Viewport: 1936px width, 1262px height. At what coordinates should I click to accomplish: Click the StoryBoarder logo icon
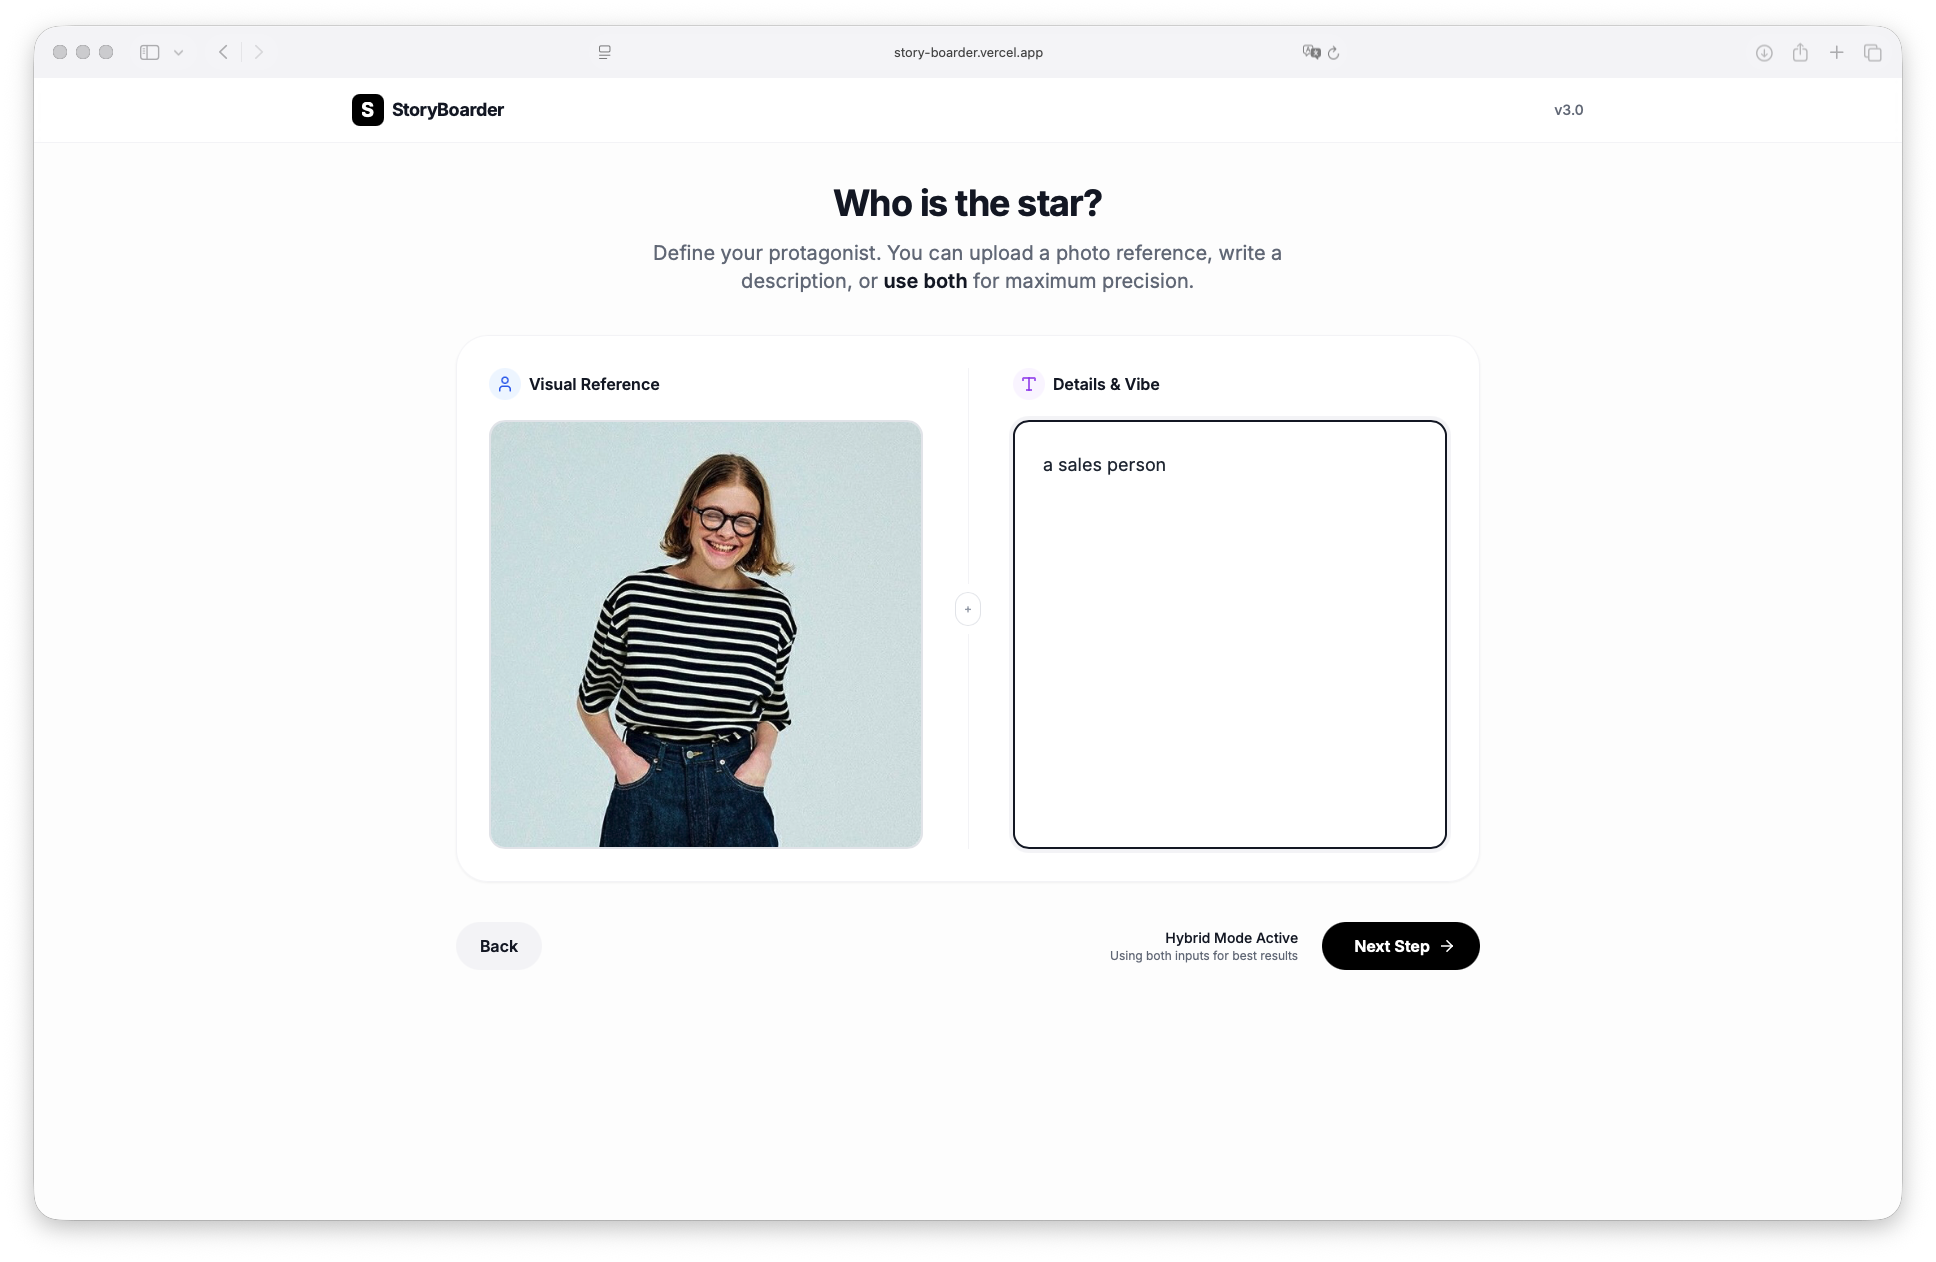coord(367,110)
